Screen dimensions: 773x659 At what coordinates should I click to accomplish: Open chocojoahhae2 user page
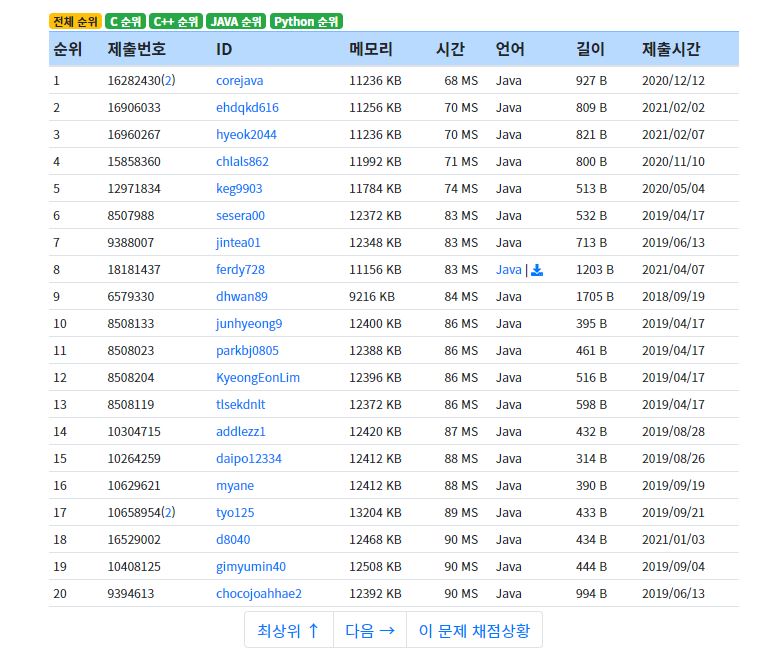point(259,594)
